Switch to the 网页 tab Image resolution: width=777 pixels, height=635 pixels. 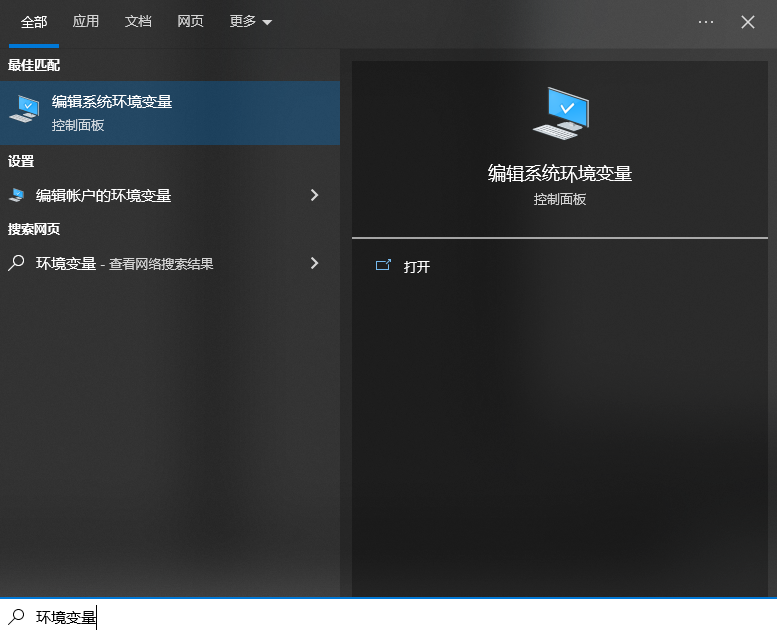click(x=190, y=21)
